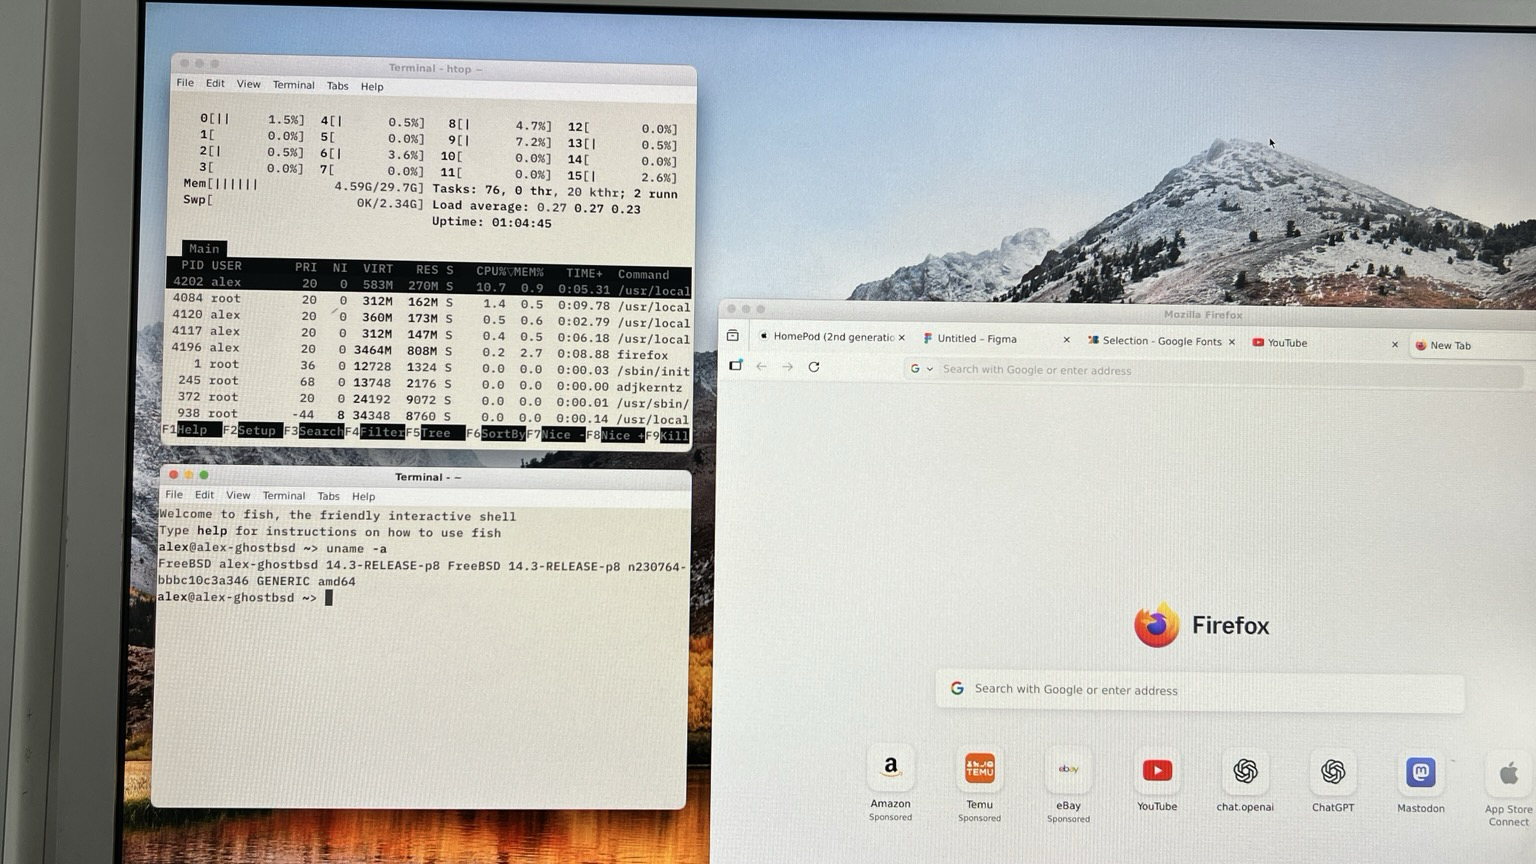Image resolution: width=1536 pixels, height=864 pixels.
Task: Switch to the Untitled - Figma tab
Action: tap(995, 339)
